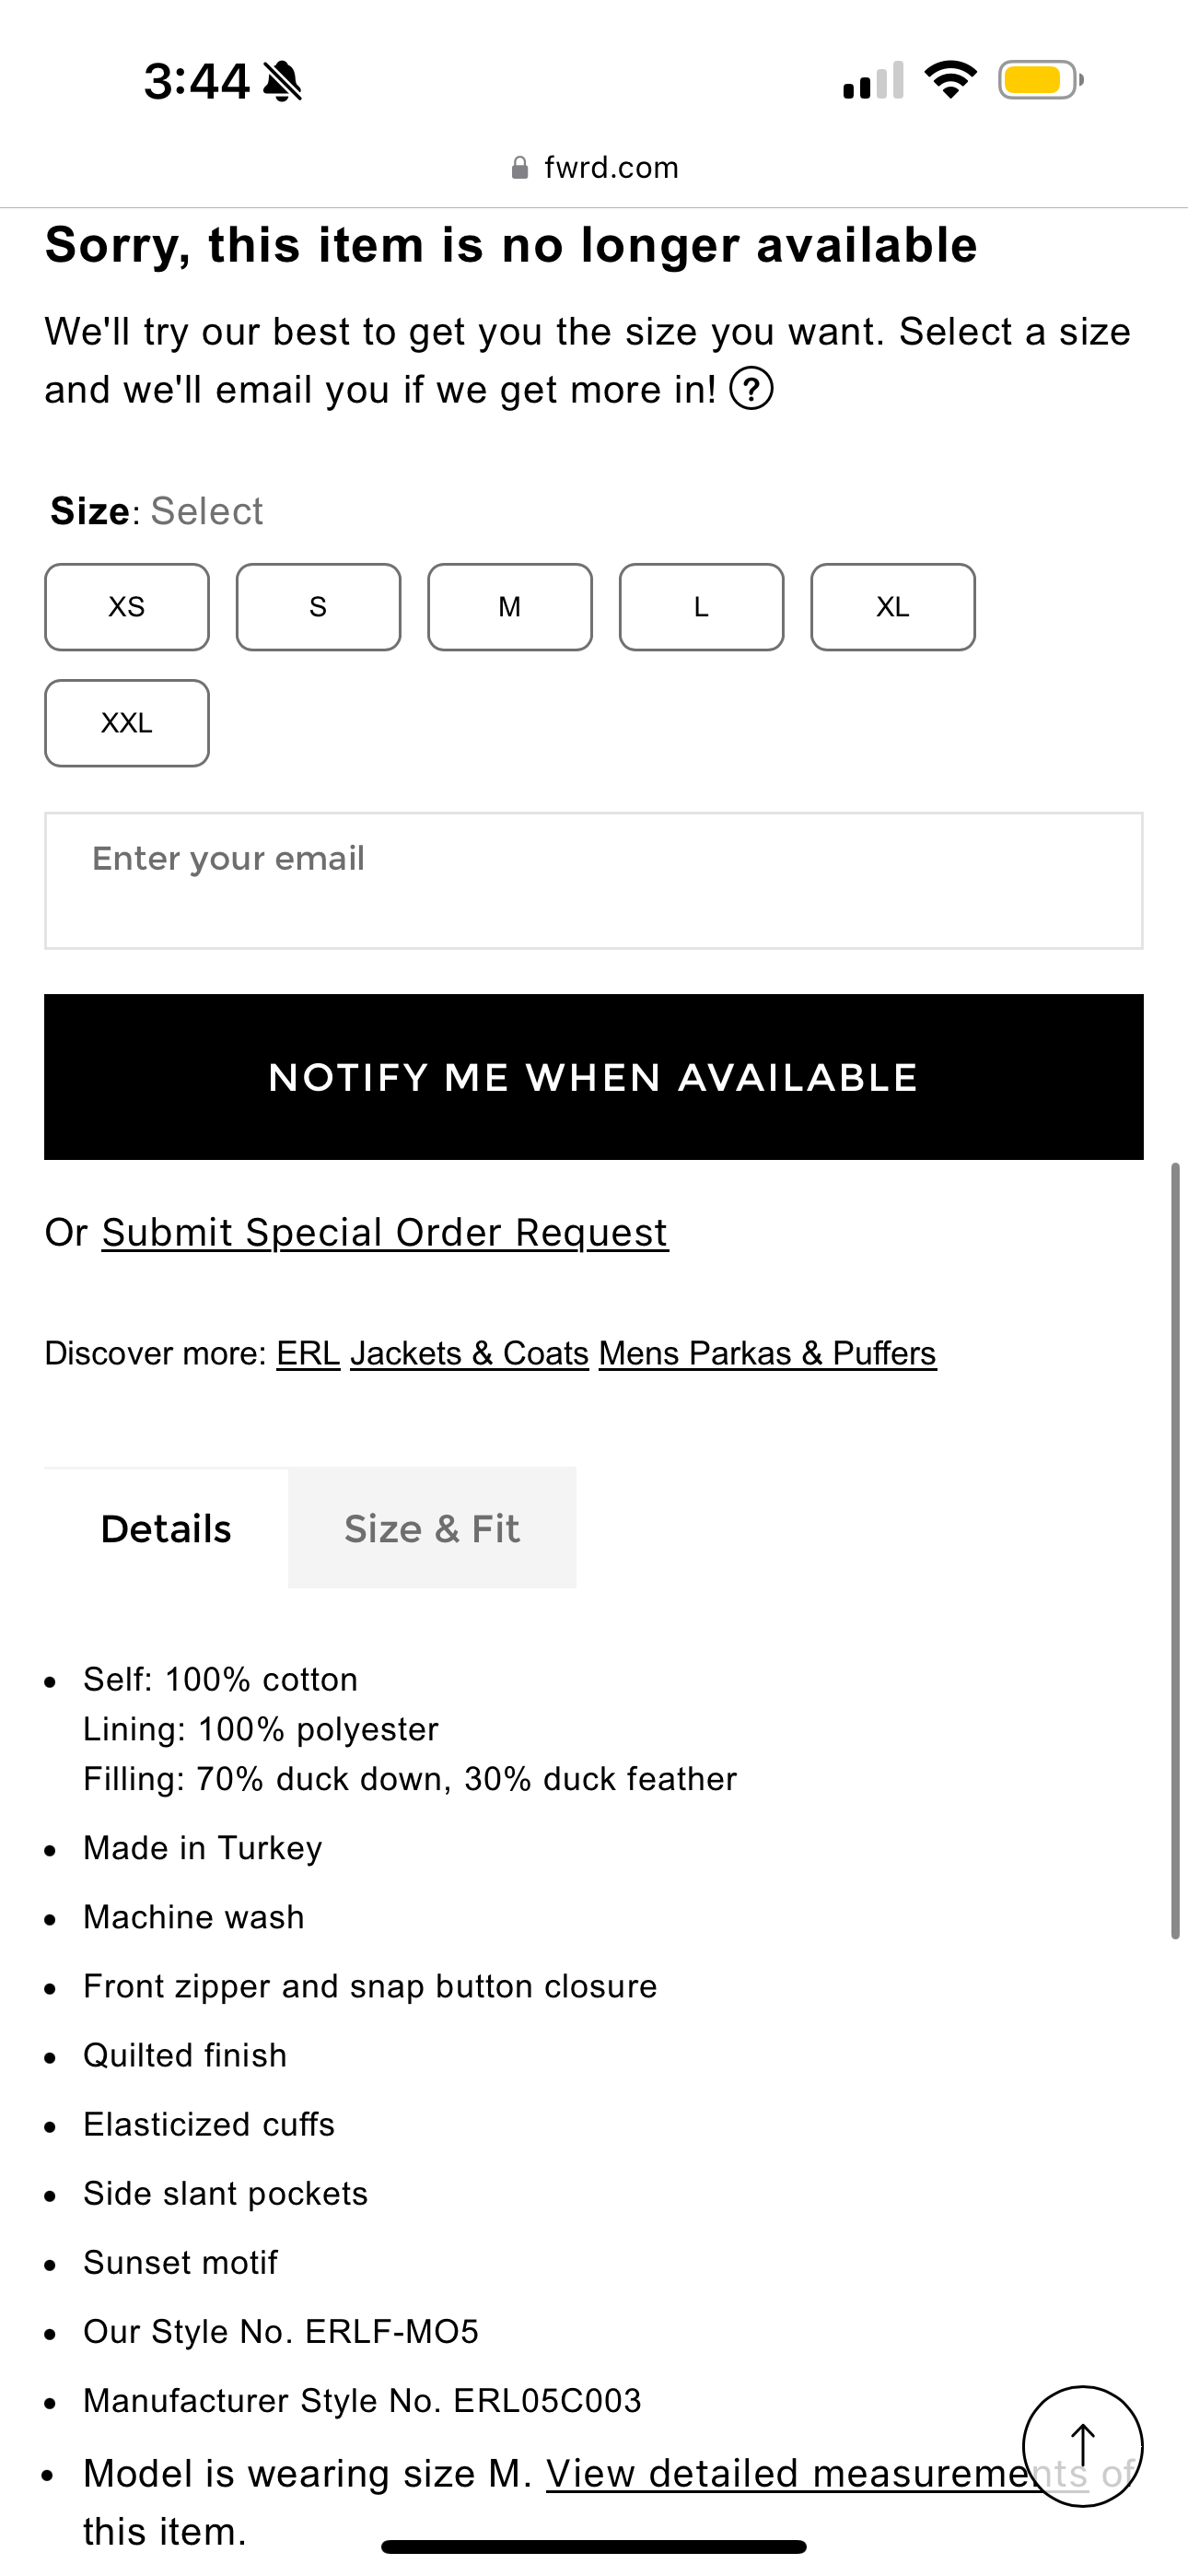Tap the cellular signal bars
This screenshot has width=1188, height=2576.
tap(873, 81)
